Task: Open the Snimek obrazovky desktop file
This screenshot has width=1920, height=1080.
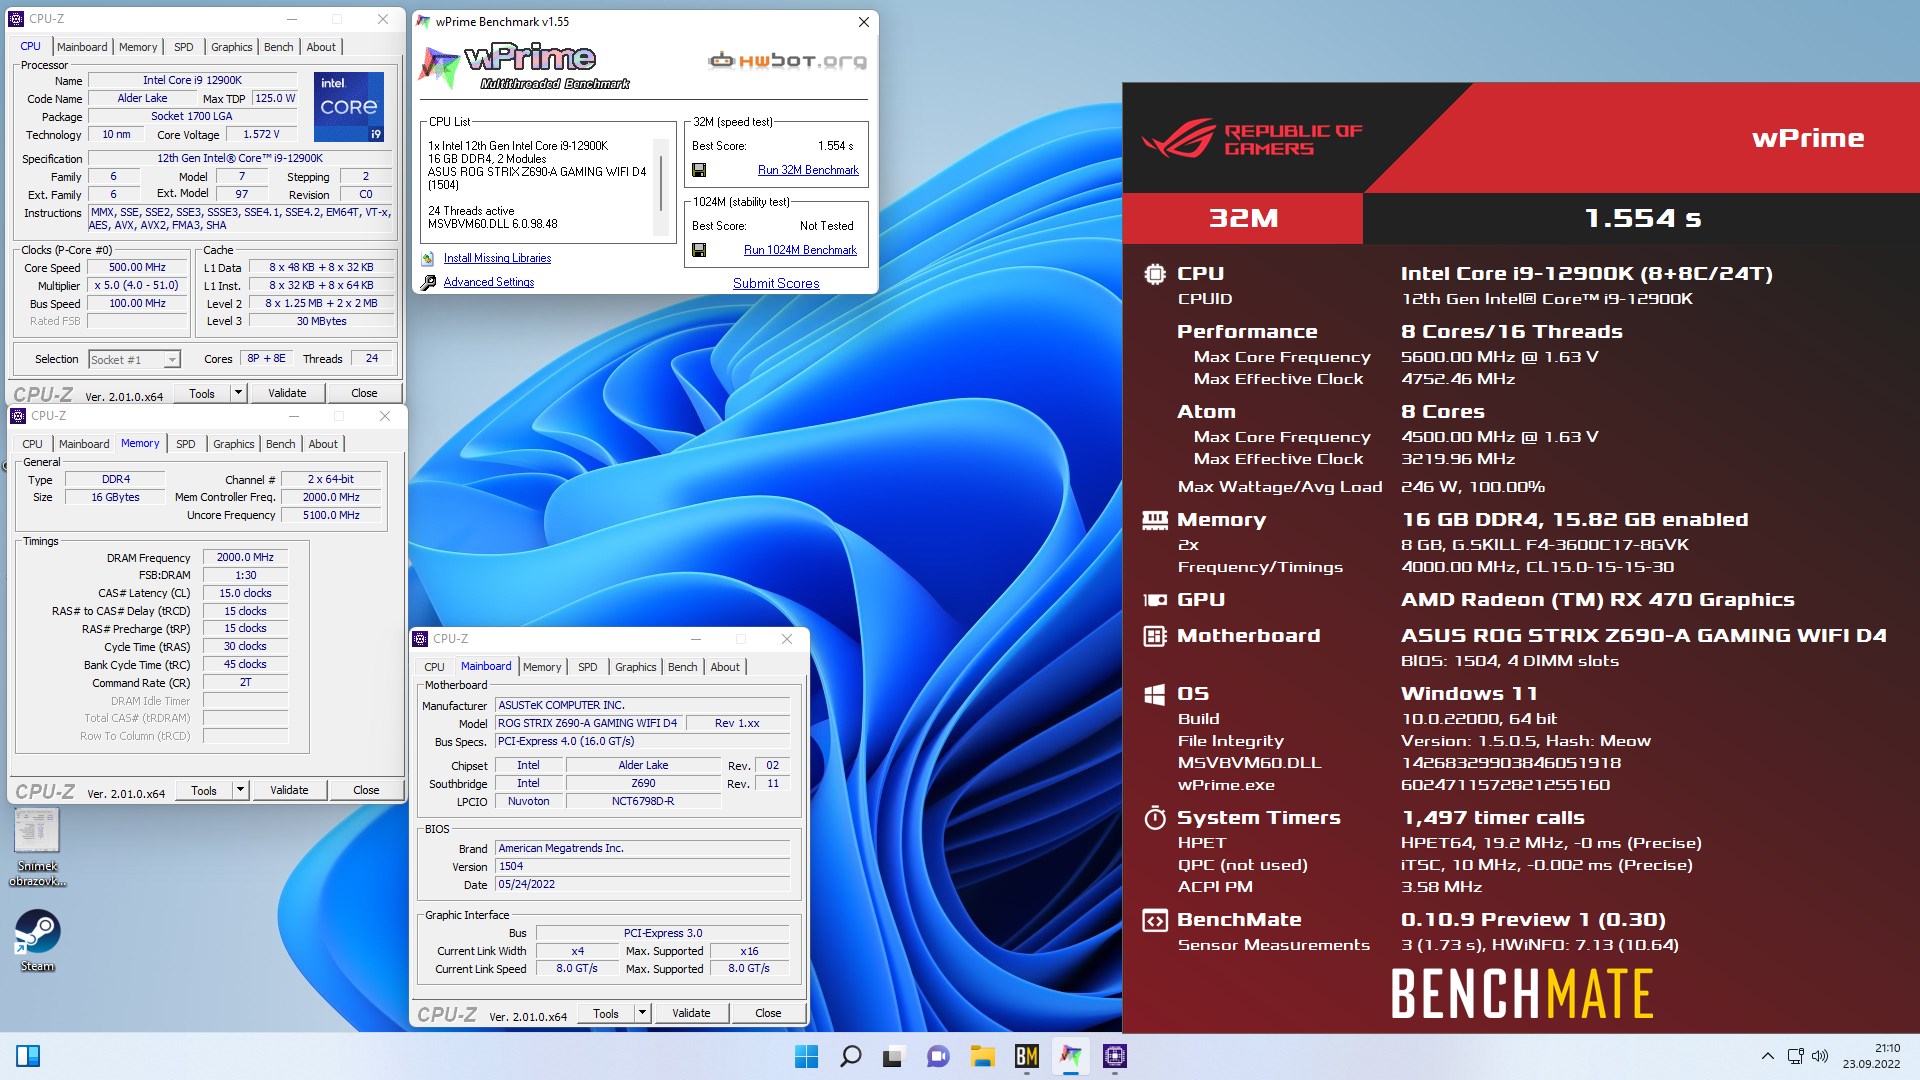Action: point(37,848)
